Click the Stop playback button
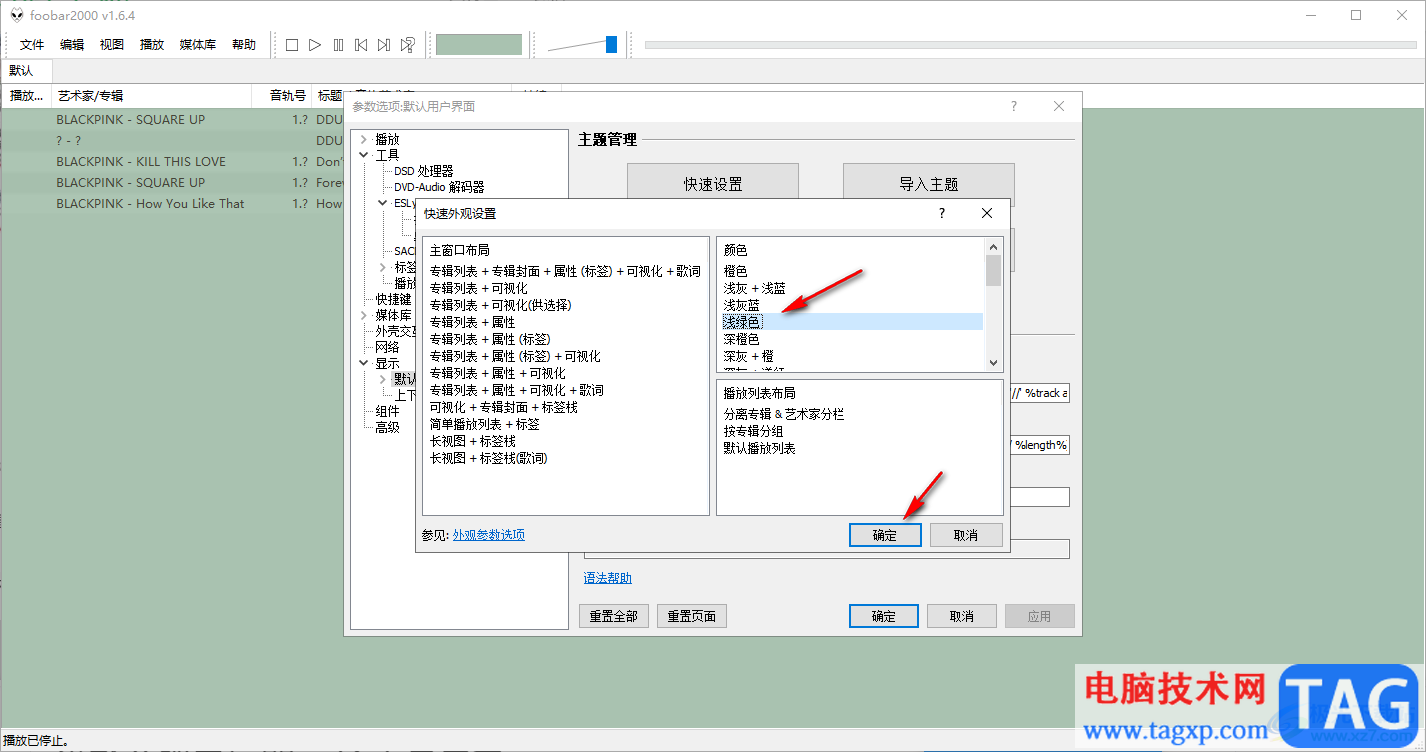 [x=292, y=45]
